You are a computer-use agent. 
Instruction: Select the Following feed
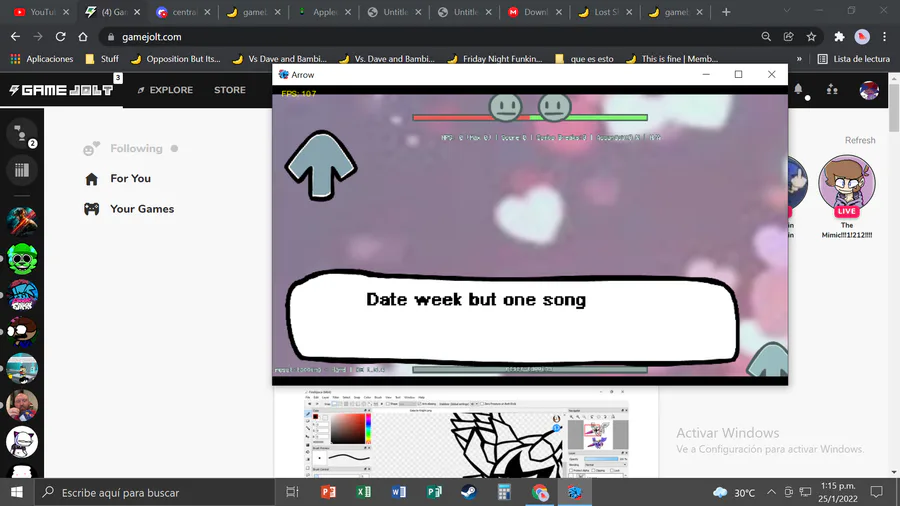tap(136, 149)
